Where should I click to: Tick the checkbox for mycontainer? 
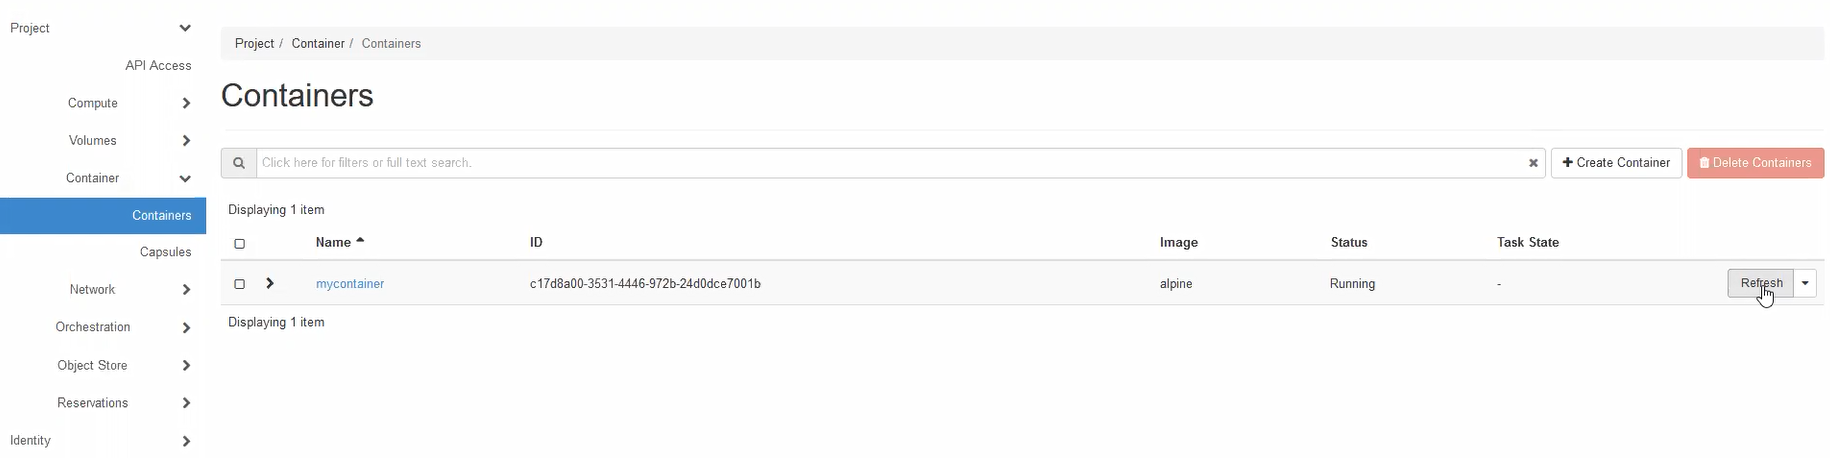239,284
